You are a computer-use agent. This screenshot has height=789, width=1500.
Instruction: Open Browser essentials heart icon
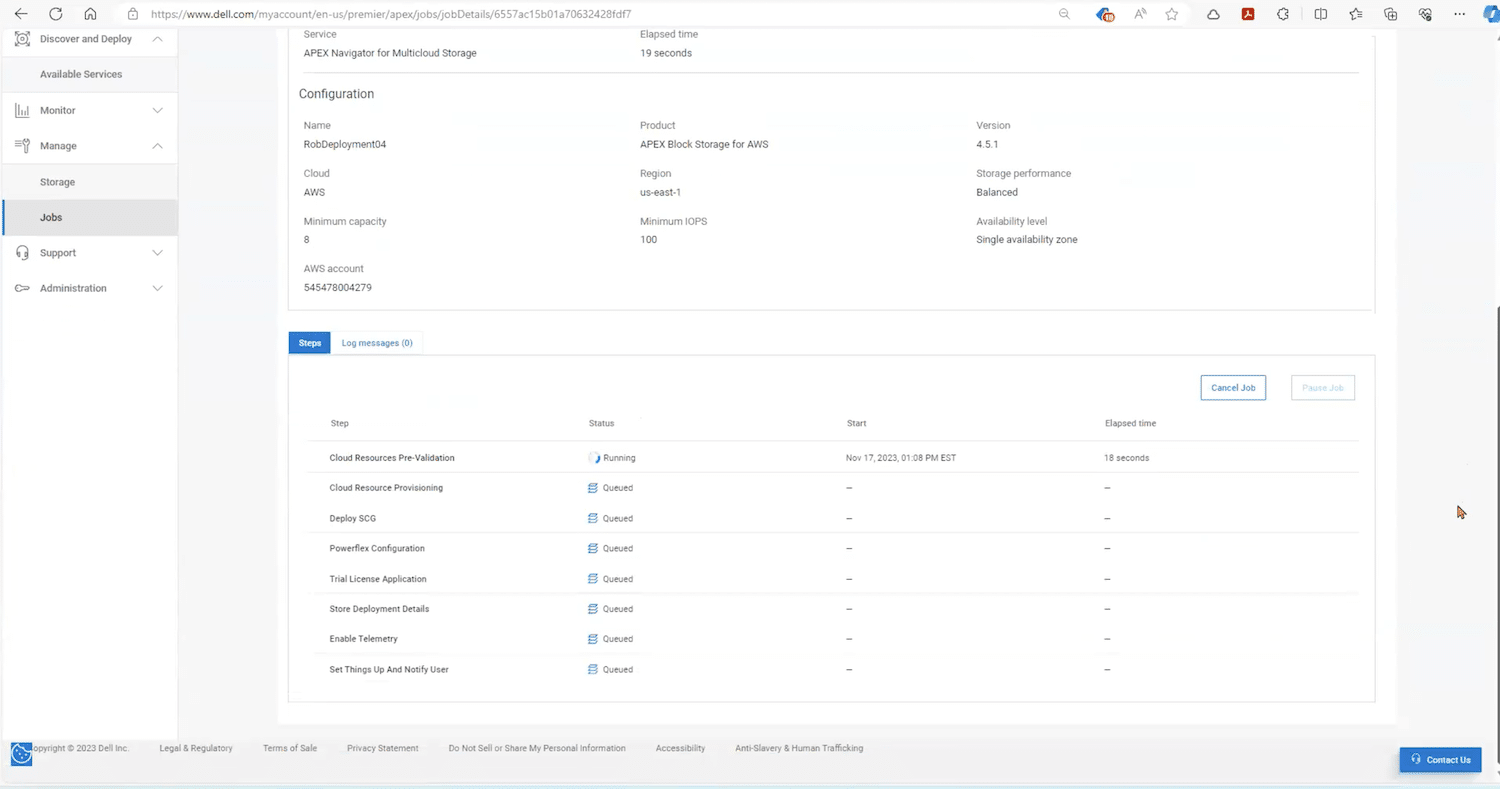(1426, 14)
